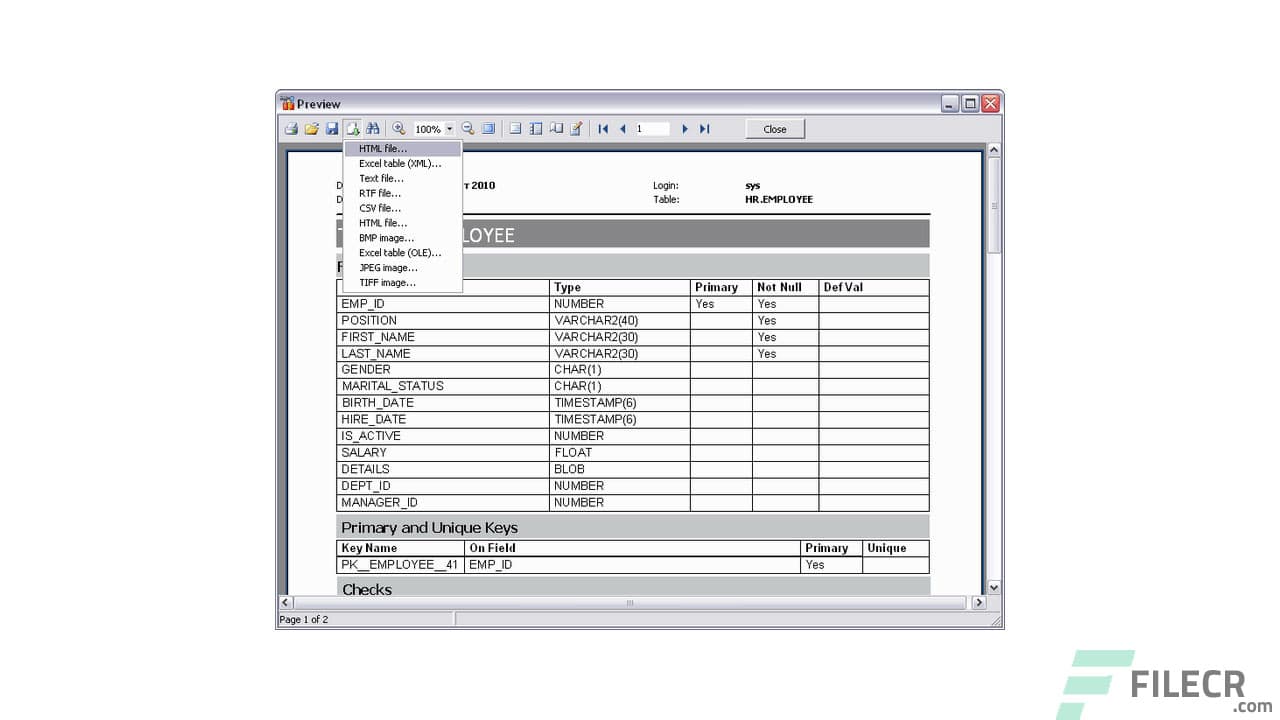Select the Zoom In magnifier icon
Image resolution: width=1280 pixels, height=720 pixels.
(397, 128)
